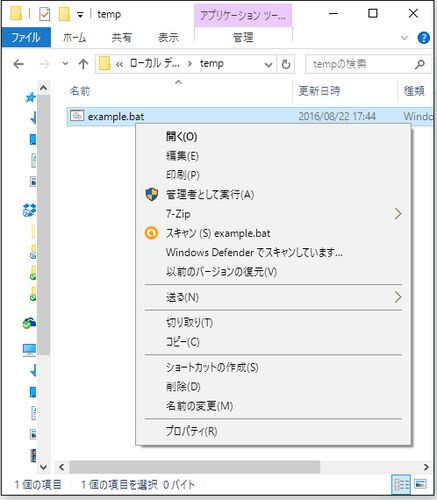
Task: Switch to large icons view in status bar
Action: [x=420, y=484]
